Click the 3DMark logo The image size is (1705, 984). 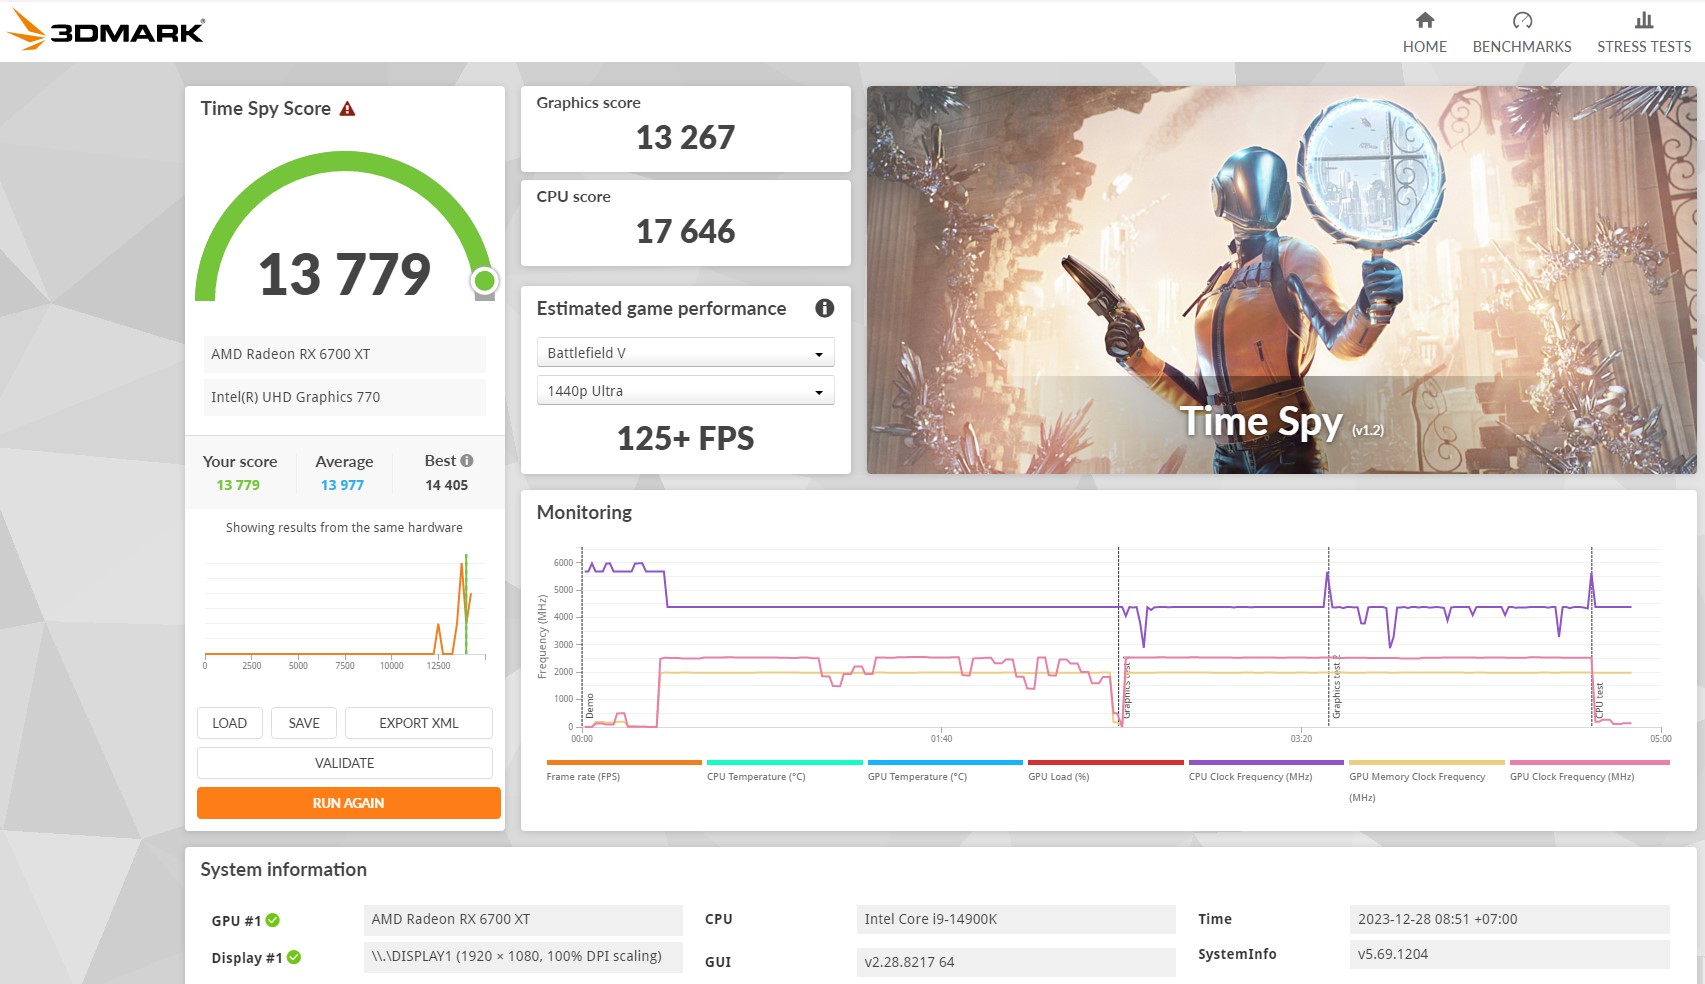(105, 30)
